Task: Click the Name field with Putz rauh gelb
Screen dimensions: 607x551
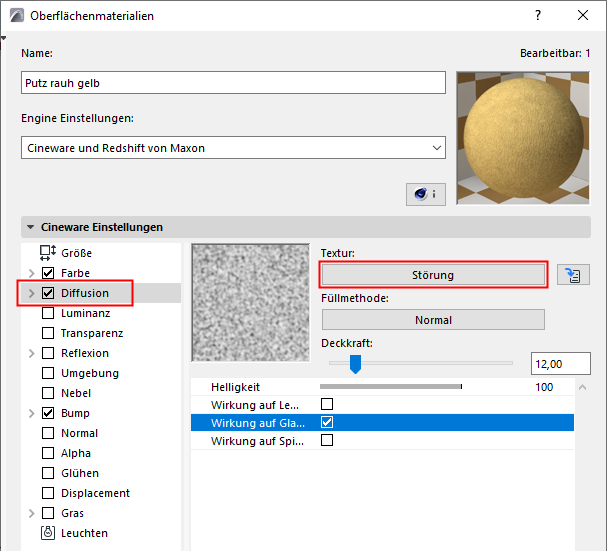Action: point(233,82)
